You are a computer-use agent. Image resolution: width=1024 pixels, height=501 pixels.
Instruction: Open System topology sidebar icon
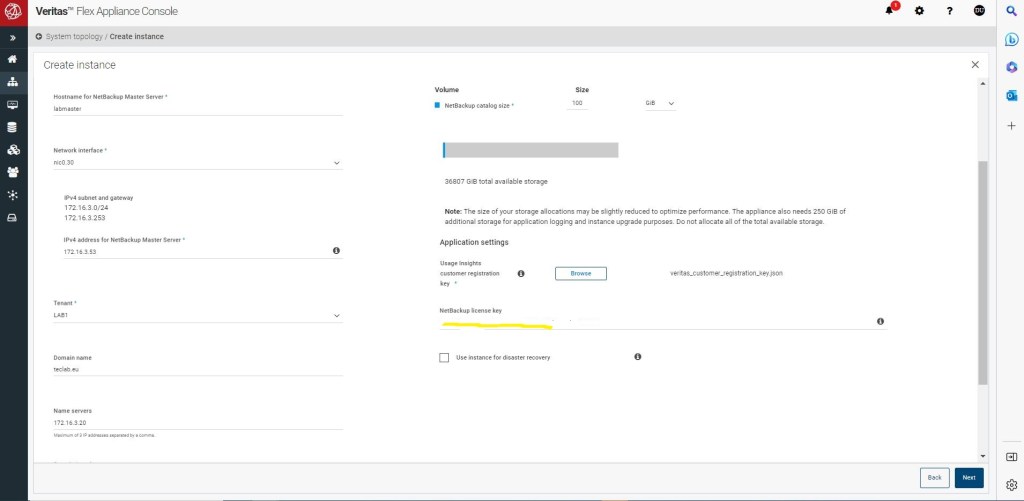tap(12, 82)
